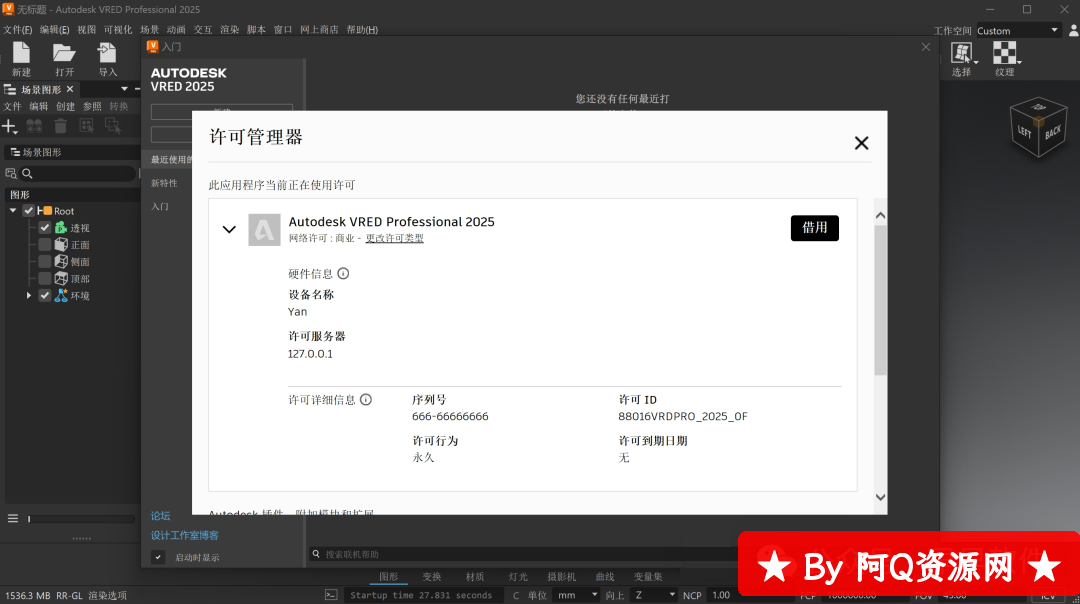Click the delete trash icon in scenegraph toolbar
The image size is (1080, 604).
[x=61, y=125]
